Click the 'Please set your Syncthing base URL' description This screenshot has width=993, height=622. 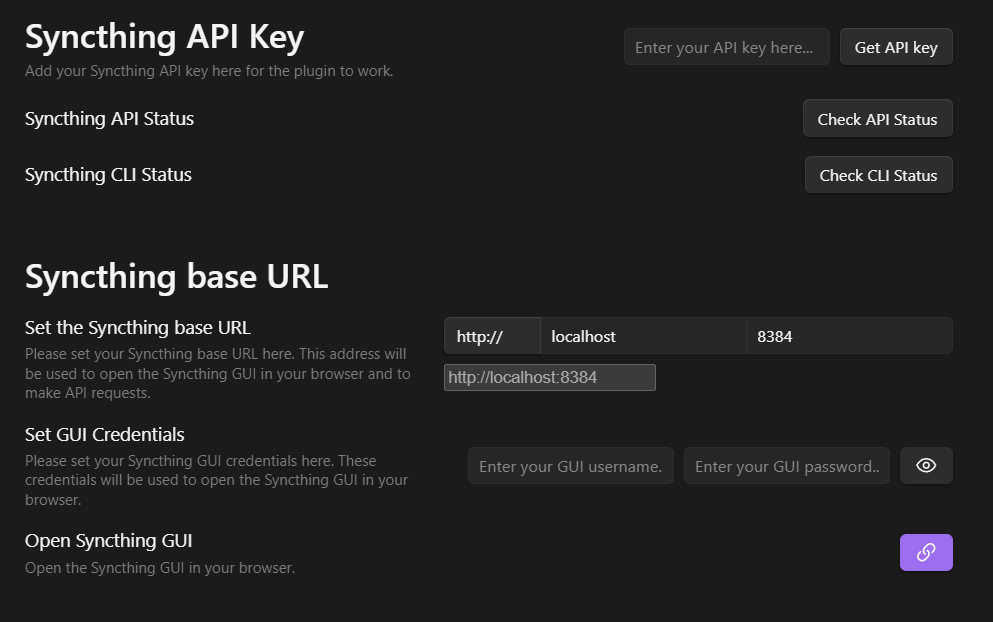pos(218,373)
